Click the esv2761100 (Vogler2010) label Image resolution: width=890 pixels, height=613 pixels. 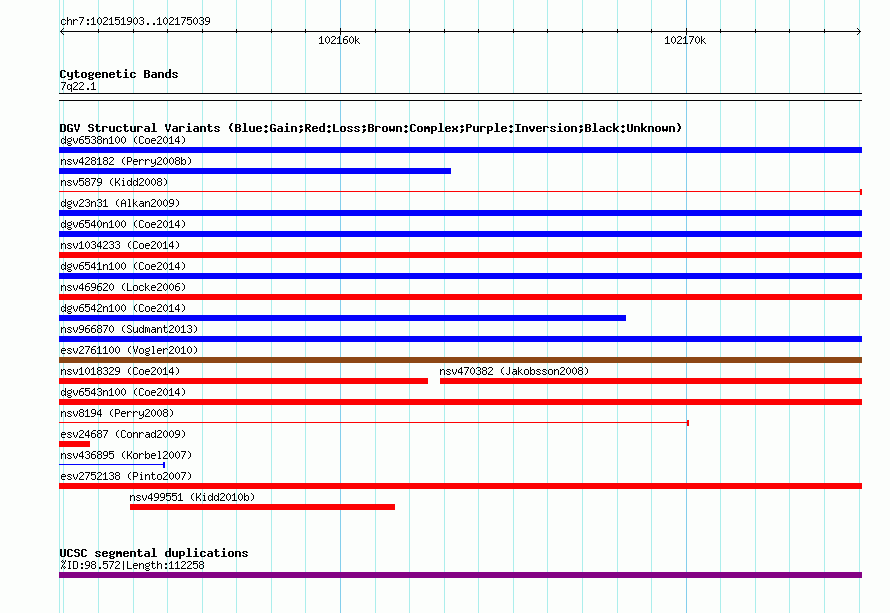129,350
